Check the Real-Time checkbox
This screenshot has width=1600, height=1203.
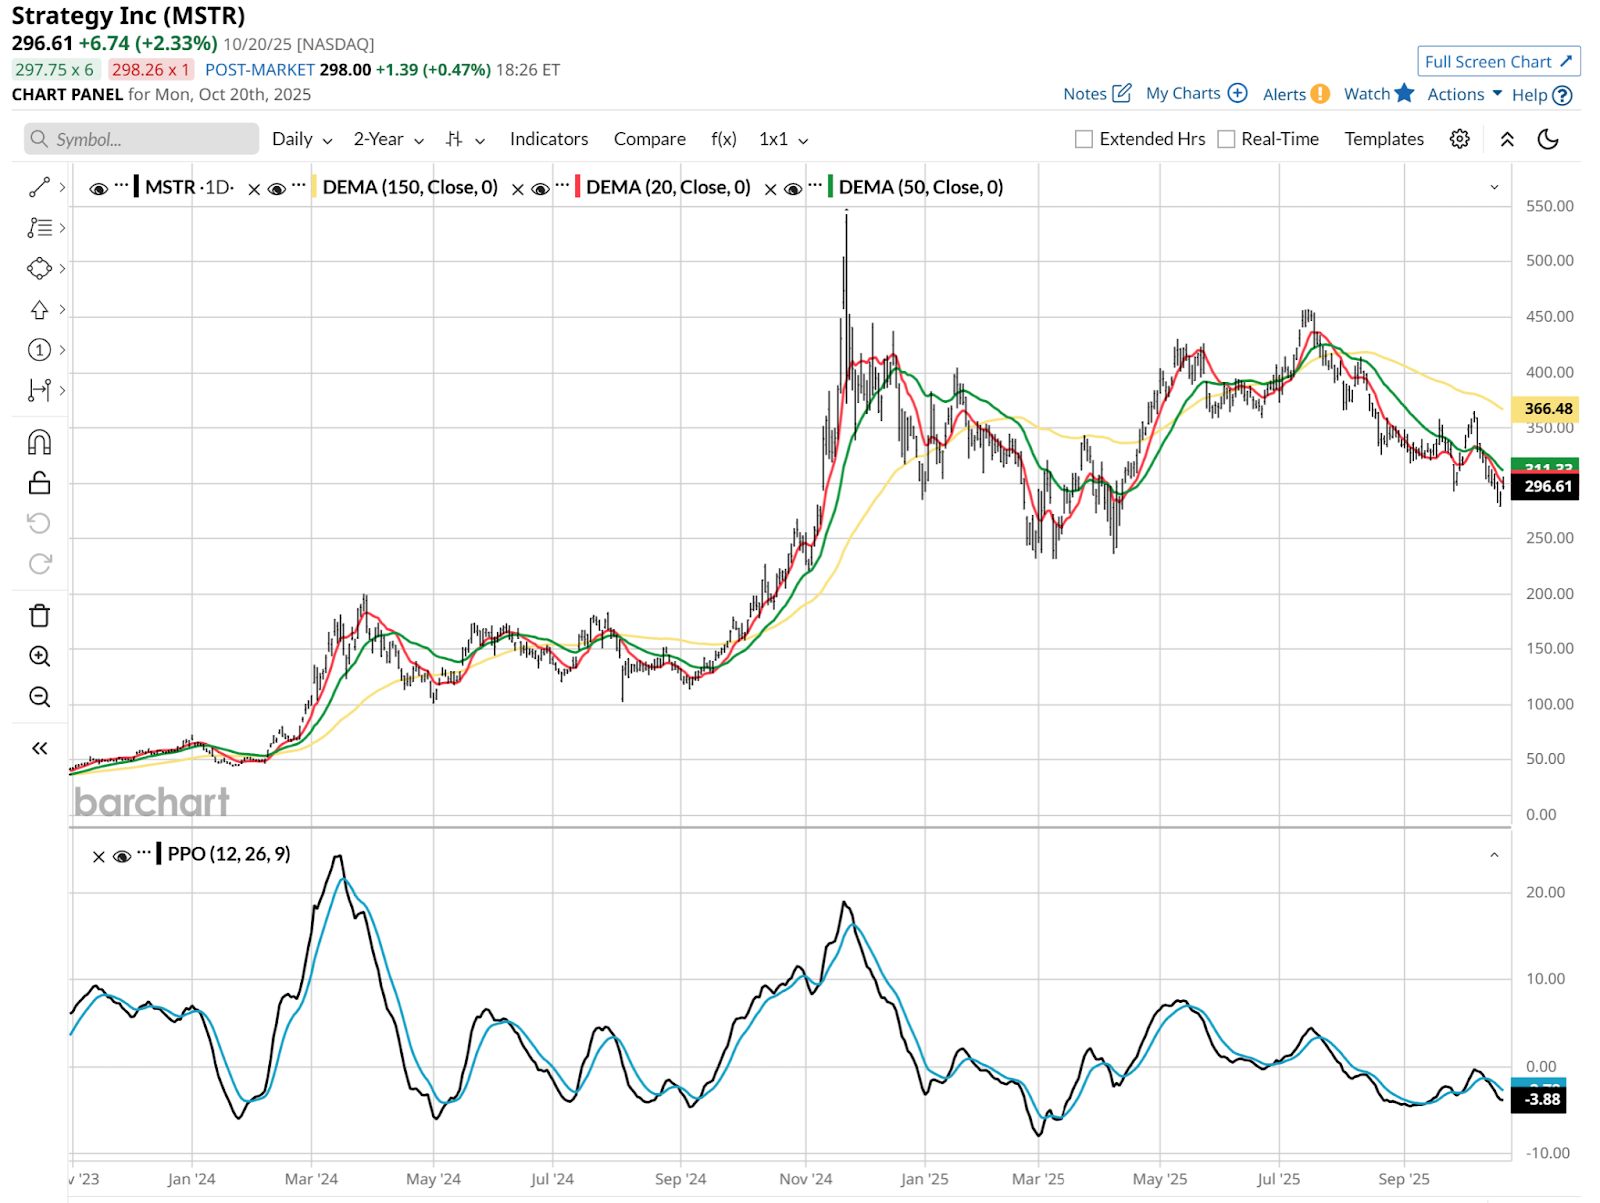1226,139
